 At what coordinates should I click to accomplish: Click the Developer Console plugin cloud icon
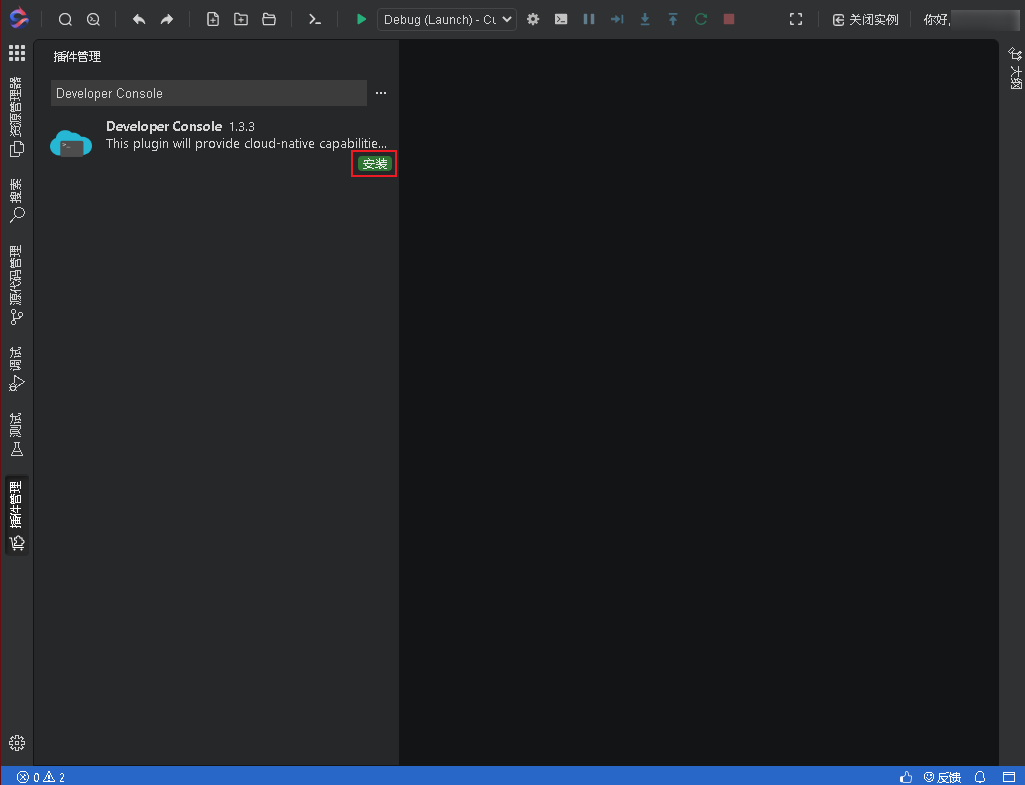coord(71,143)
